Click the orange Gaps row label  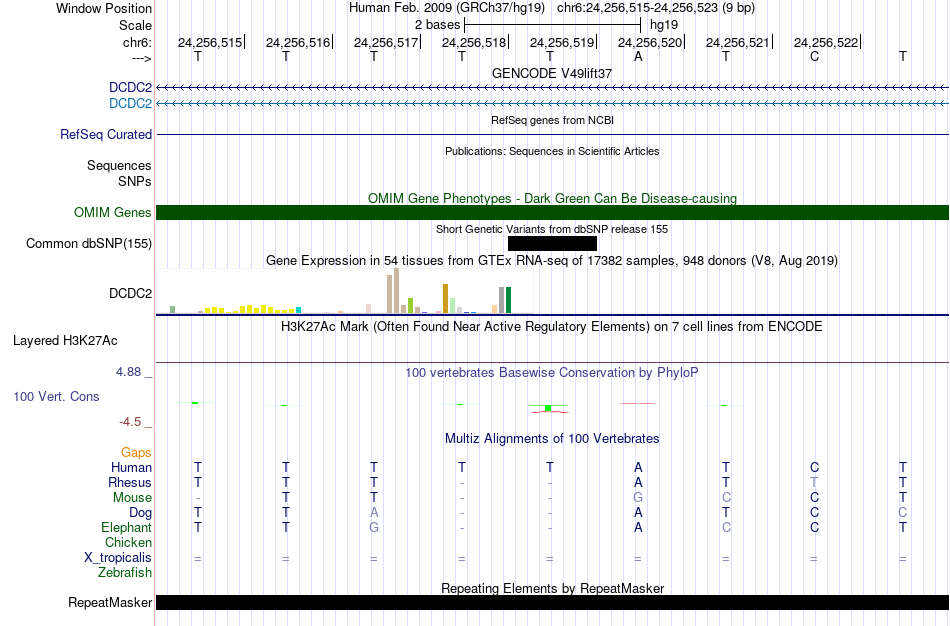(x=136, y=453)
